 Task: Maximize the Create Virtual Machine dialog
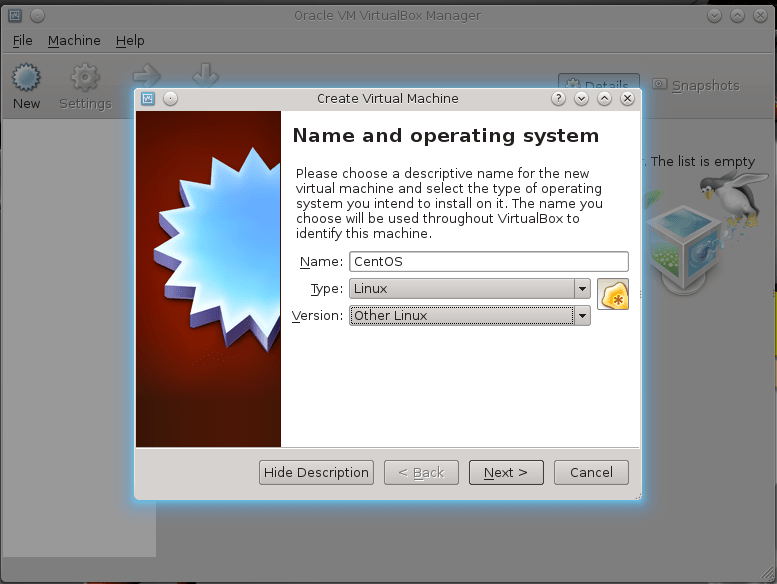pyautogui.click(x=604, y=99)
